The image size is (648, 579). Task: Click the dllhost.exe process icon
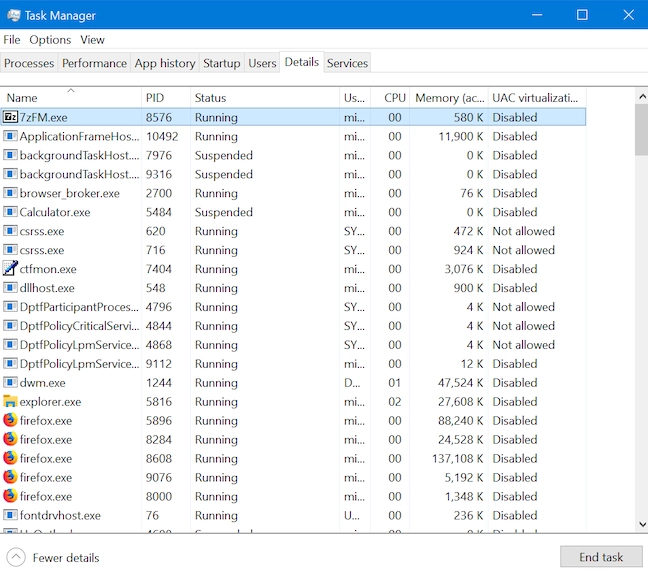coord(10,288)
